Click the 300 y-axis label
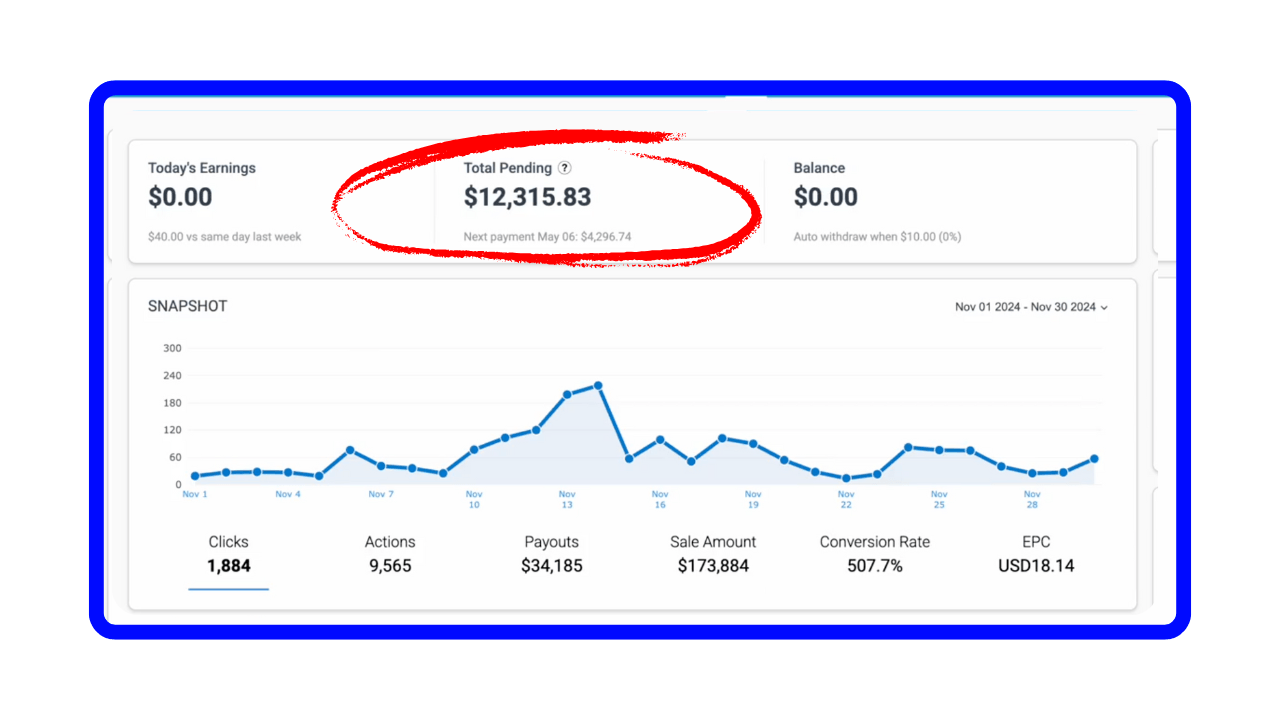 point(172,348)
